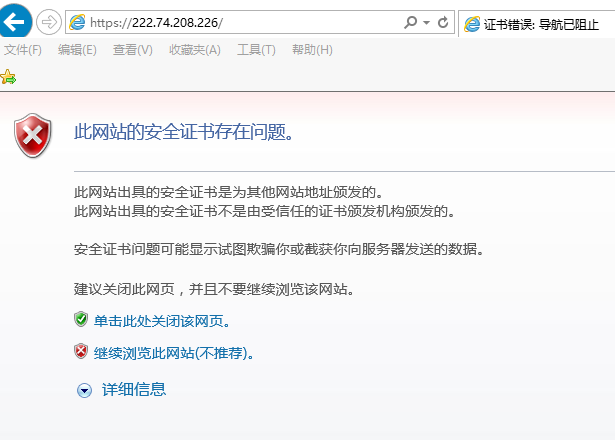The width and height of the screenshot is (615, 440).
Task: Click the green shield icon beside close link
Action: coord(81,320)
